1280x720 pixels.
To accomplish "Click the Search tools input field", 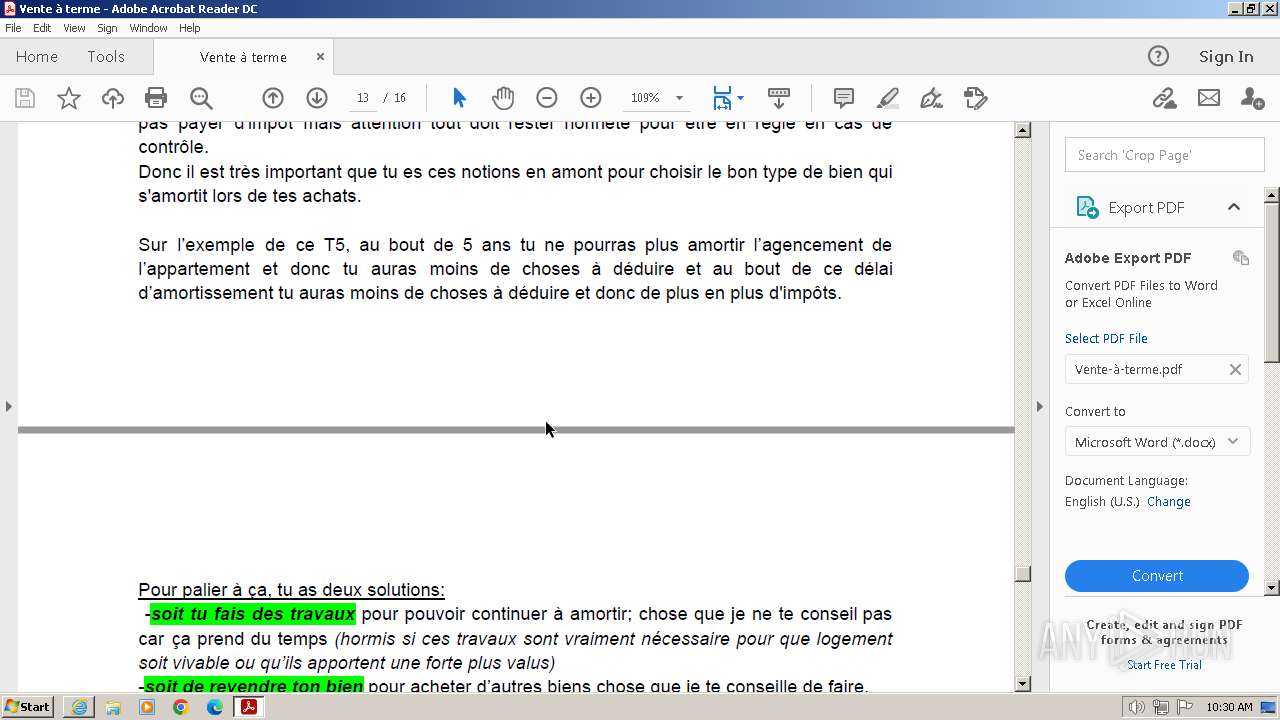I will pos(1165,155).
